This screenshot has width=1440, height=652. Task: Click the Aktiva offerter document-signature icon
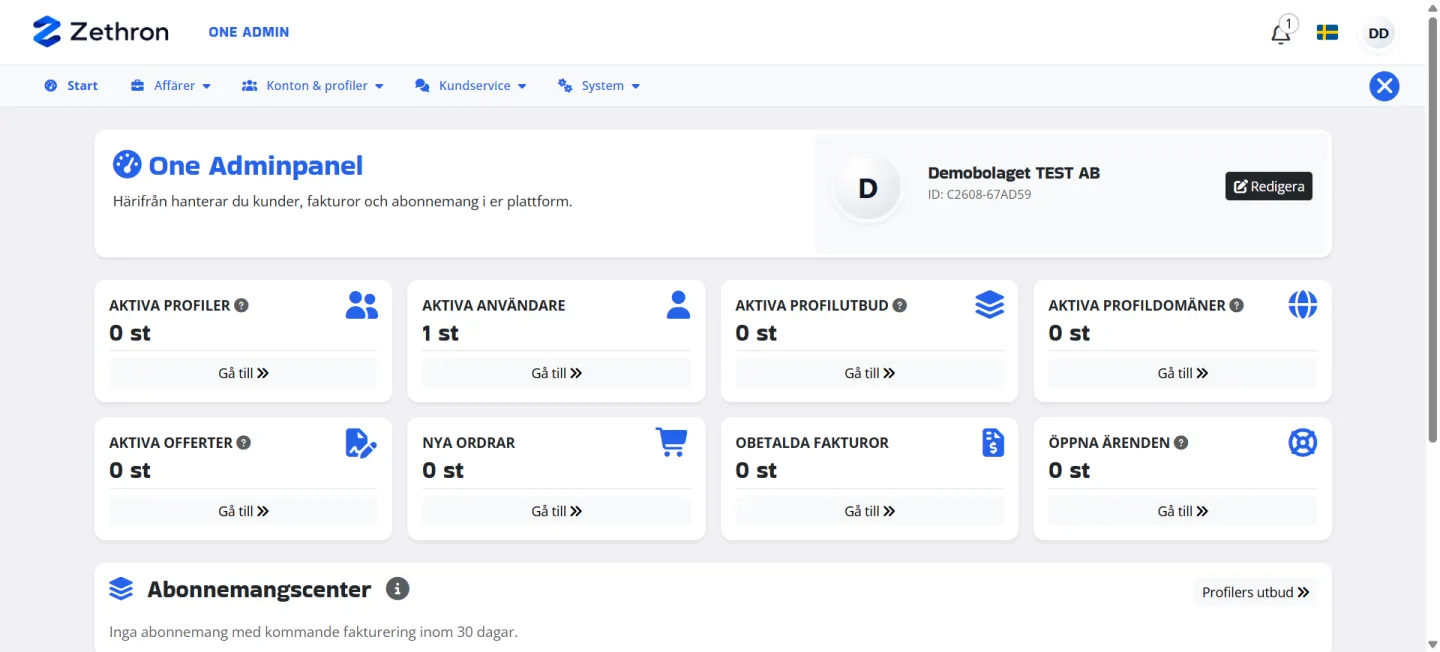point(361,442)
